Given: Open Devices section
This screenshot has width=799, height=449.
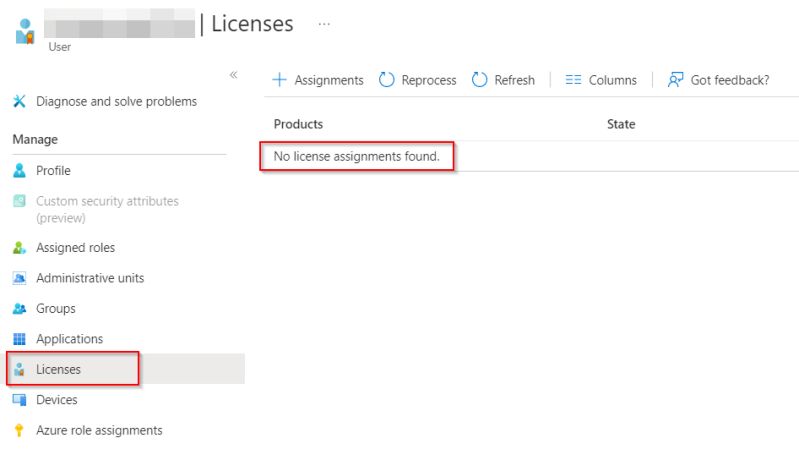Looking at the screenshot, I should (57, 400).
